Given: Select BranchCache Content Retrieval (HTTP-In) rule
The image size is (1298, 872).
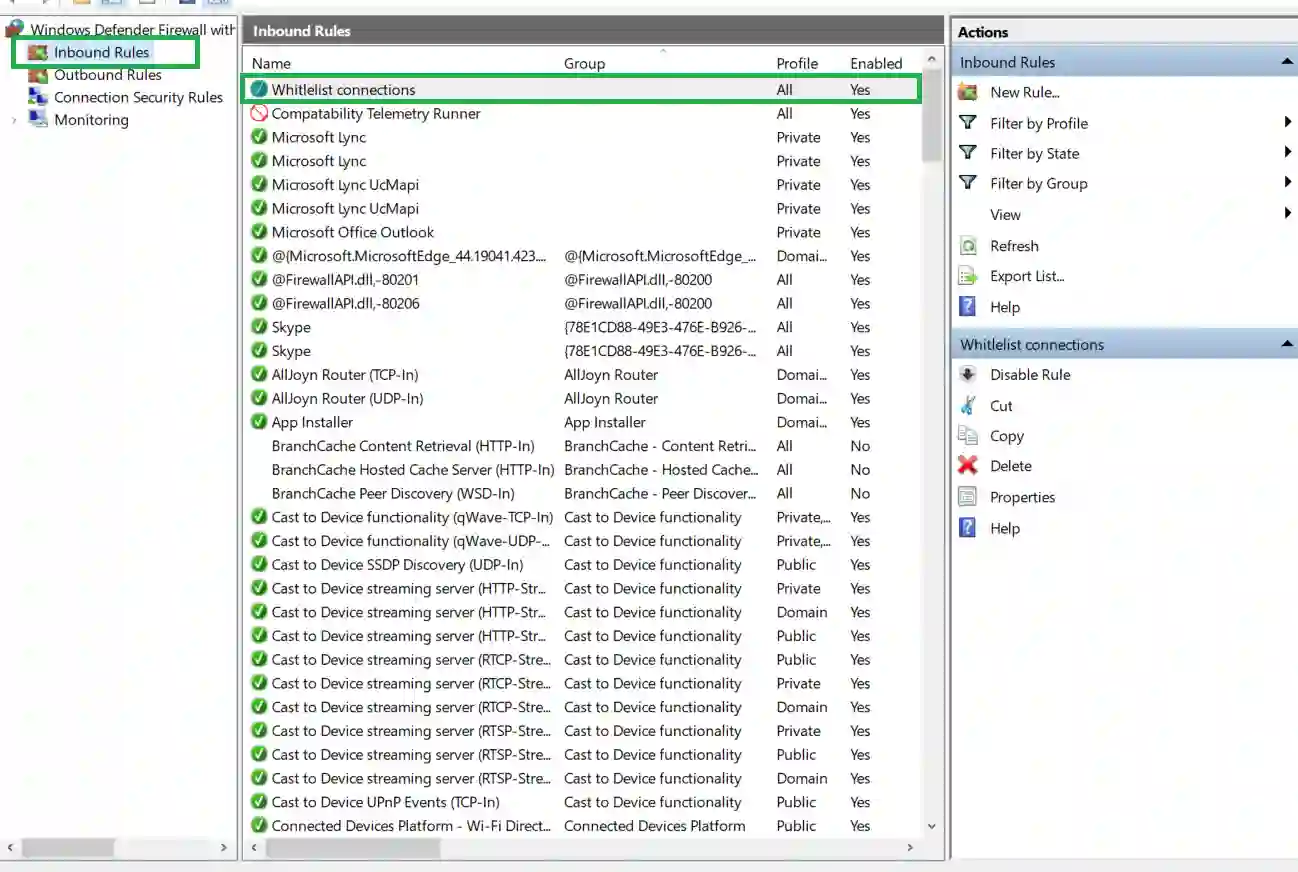Looking at the screenshot, I should tap(403, 446).
